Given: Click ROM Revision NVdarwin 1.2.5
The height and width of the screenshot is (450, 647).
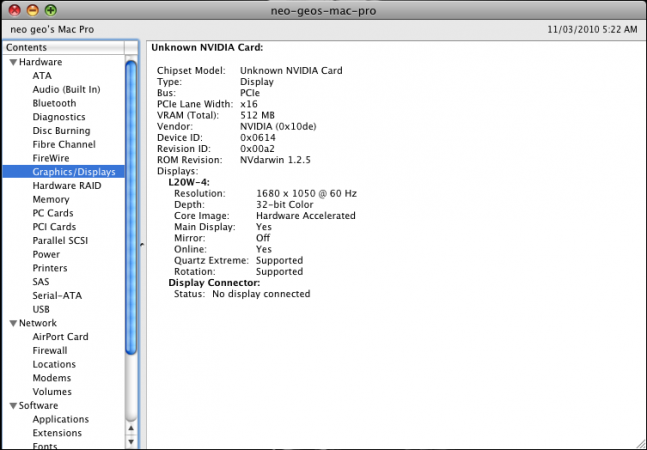Looking at the screenshot, I should [275, 160].
